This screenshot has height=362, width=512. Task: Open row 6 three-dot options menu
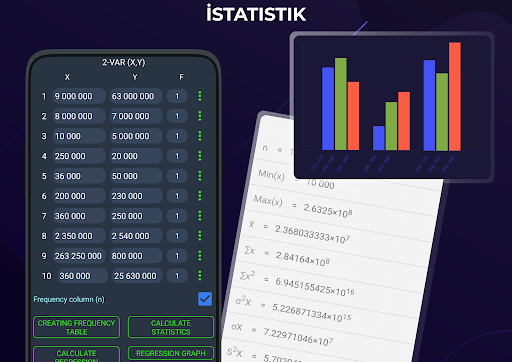200,196
